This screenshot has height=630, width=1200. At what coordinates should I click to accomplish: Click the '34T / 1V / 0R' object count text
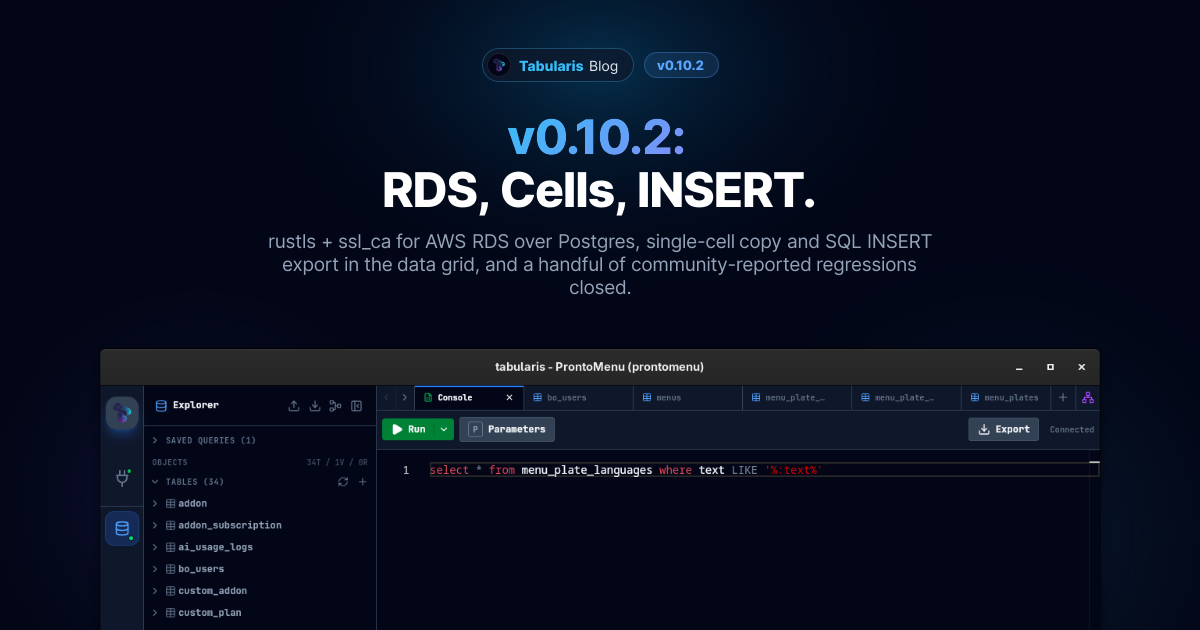click(337, 462)
